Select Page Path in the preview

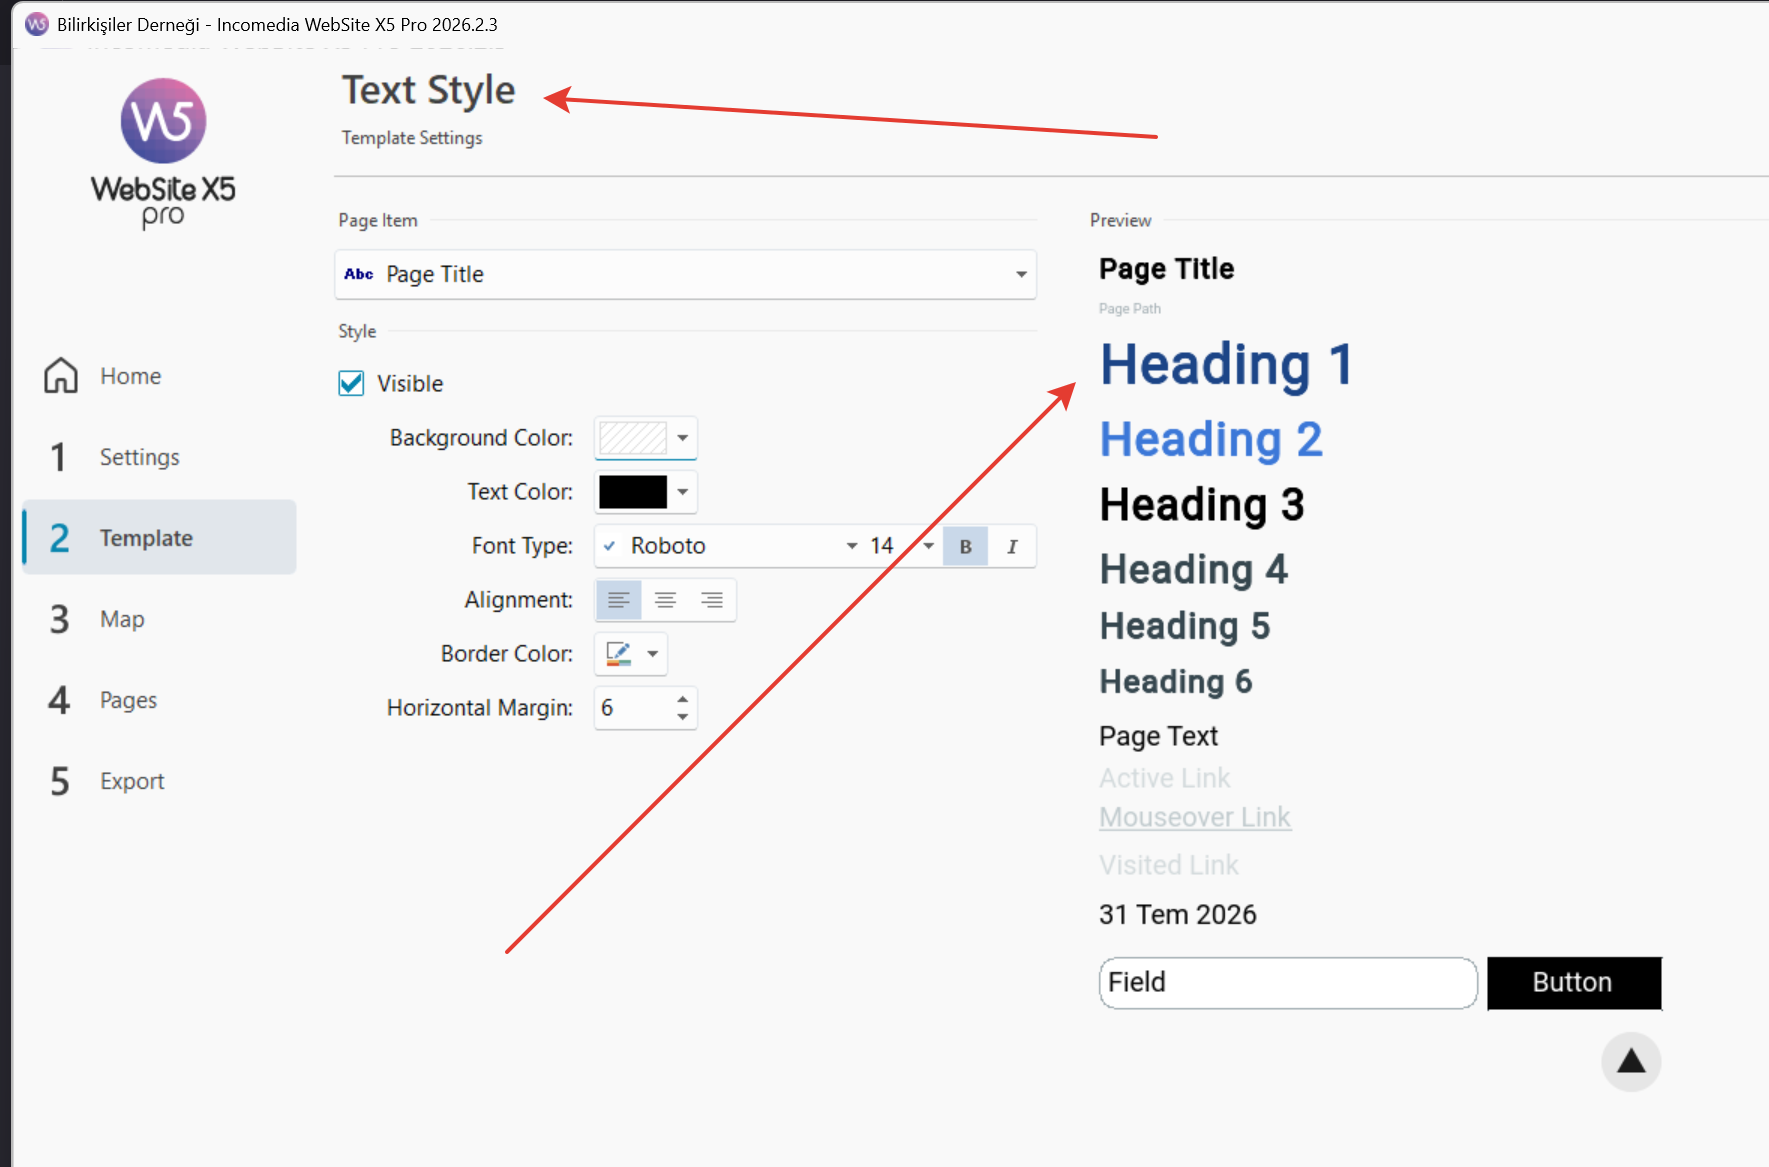(x=1130, y=309)
